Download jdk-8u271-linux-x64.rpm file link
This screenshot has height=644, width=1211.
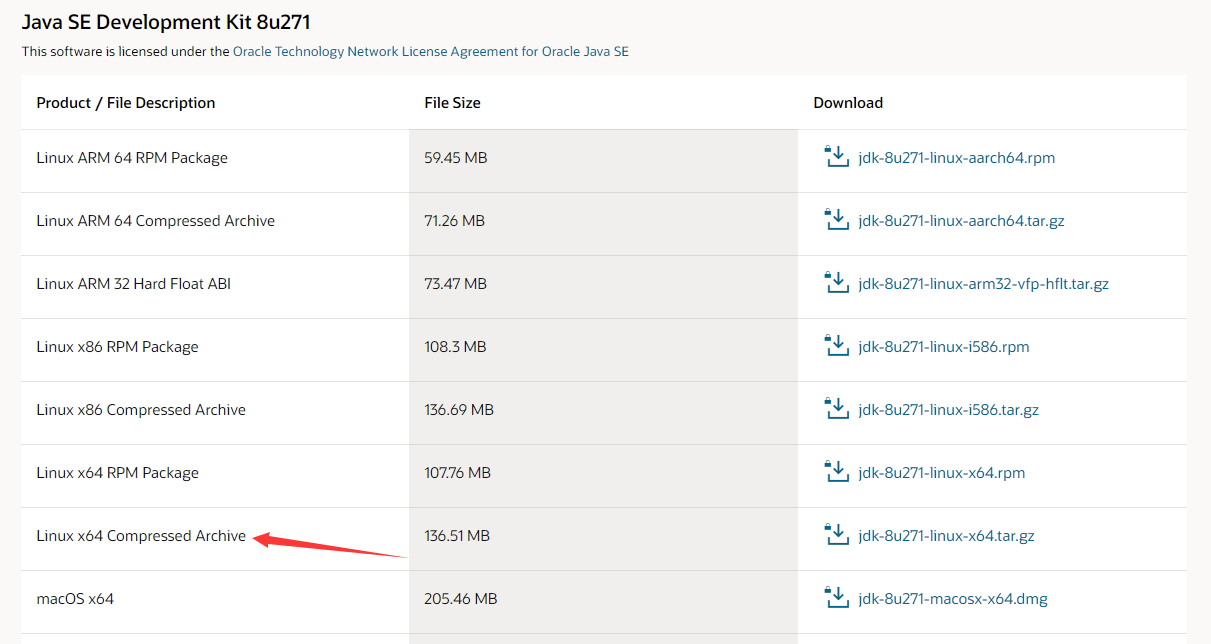pyautogui.click(x=942, y=473)
